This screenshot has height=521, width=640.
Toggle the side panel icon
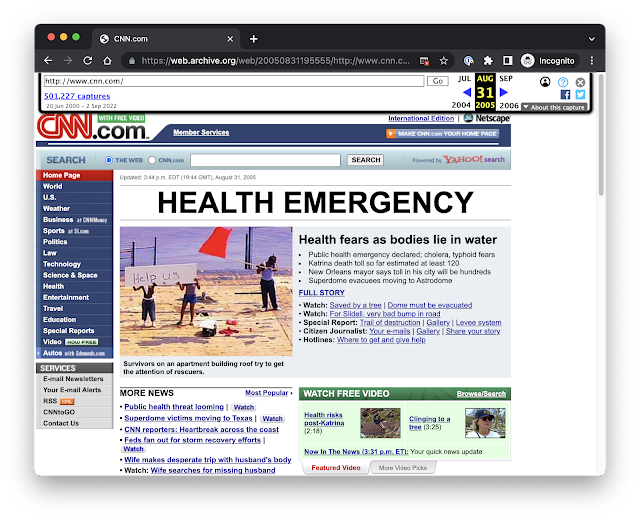click(x=507, y=61)
